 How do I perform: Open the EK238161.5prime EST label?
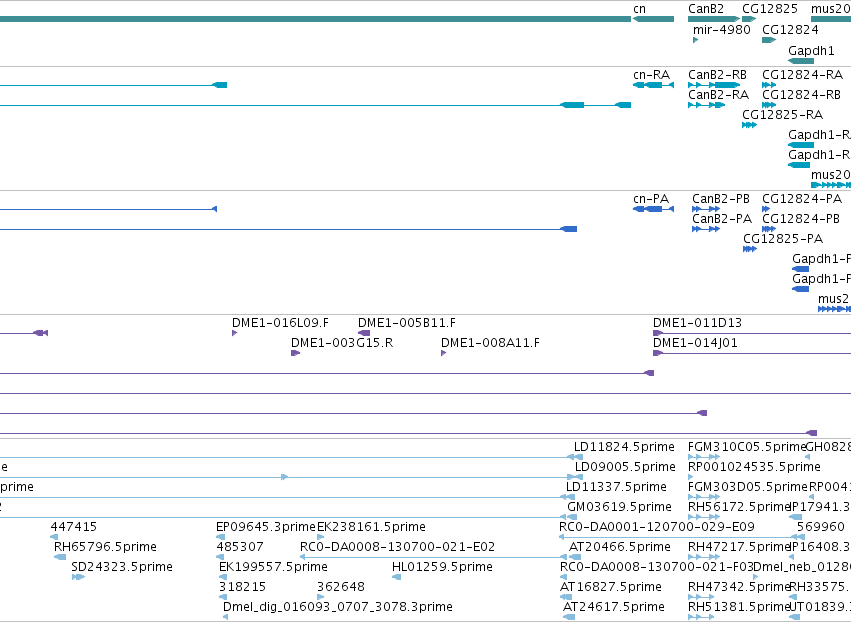371,527
